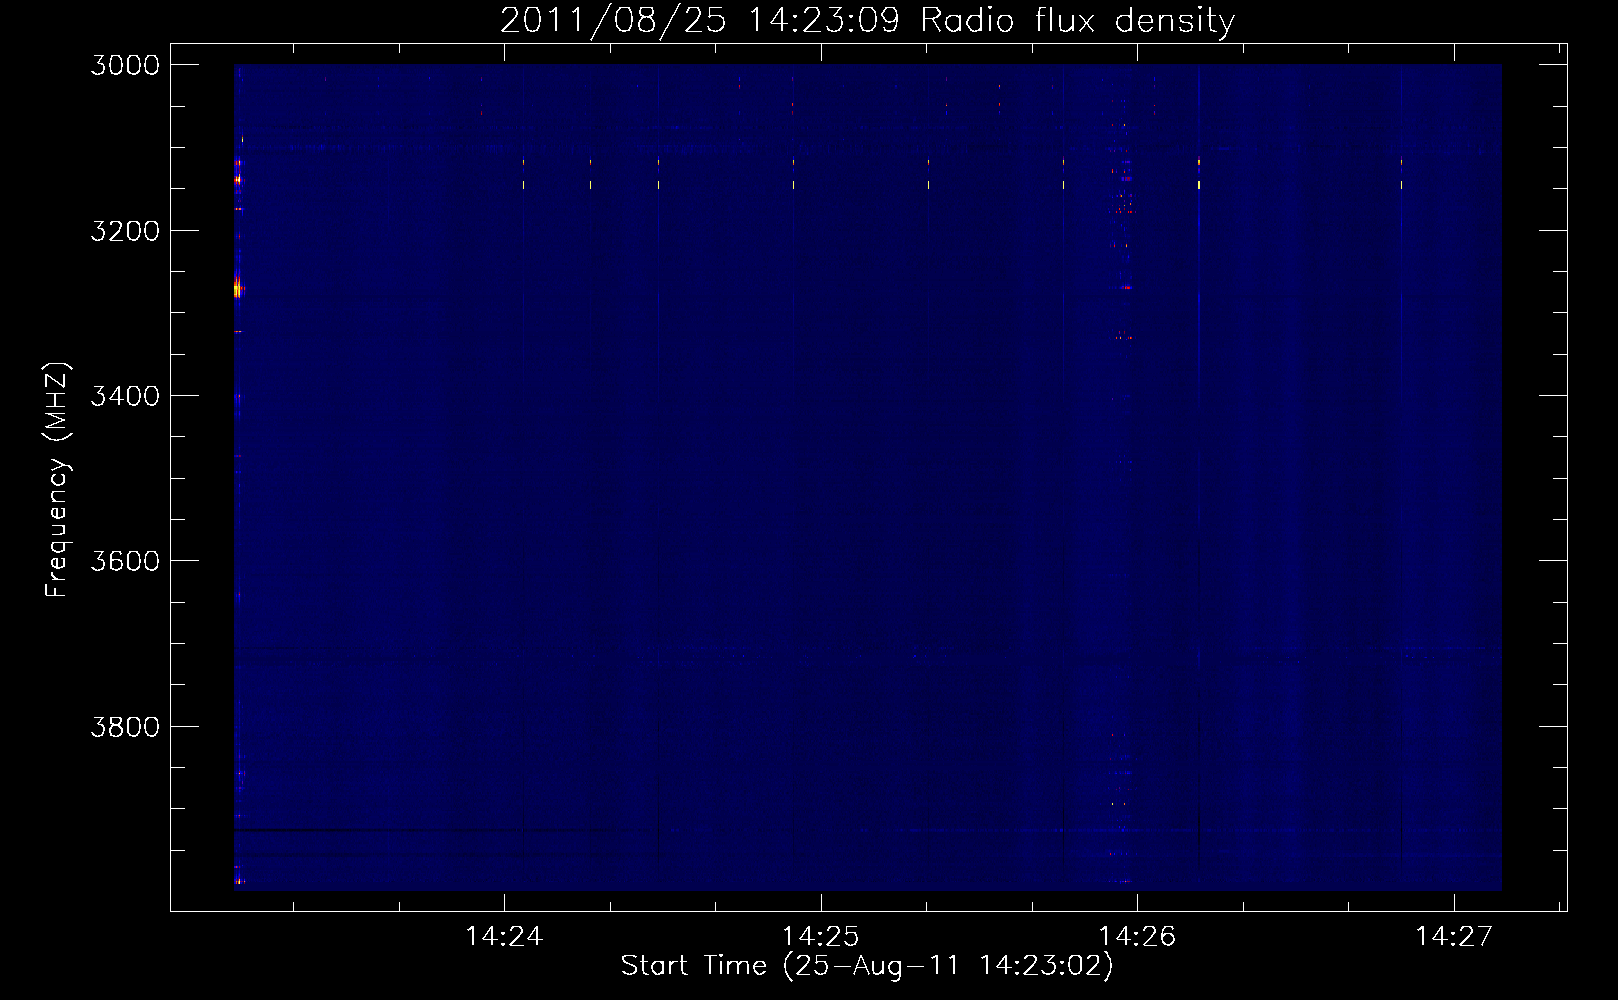Click the 'Start Time (25-Aug-11 14:23:02)' axis label
This screenshot has width=1618, height=1000.
(x=867, y=966)
